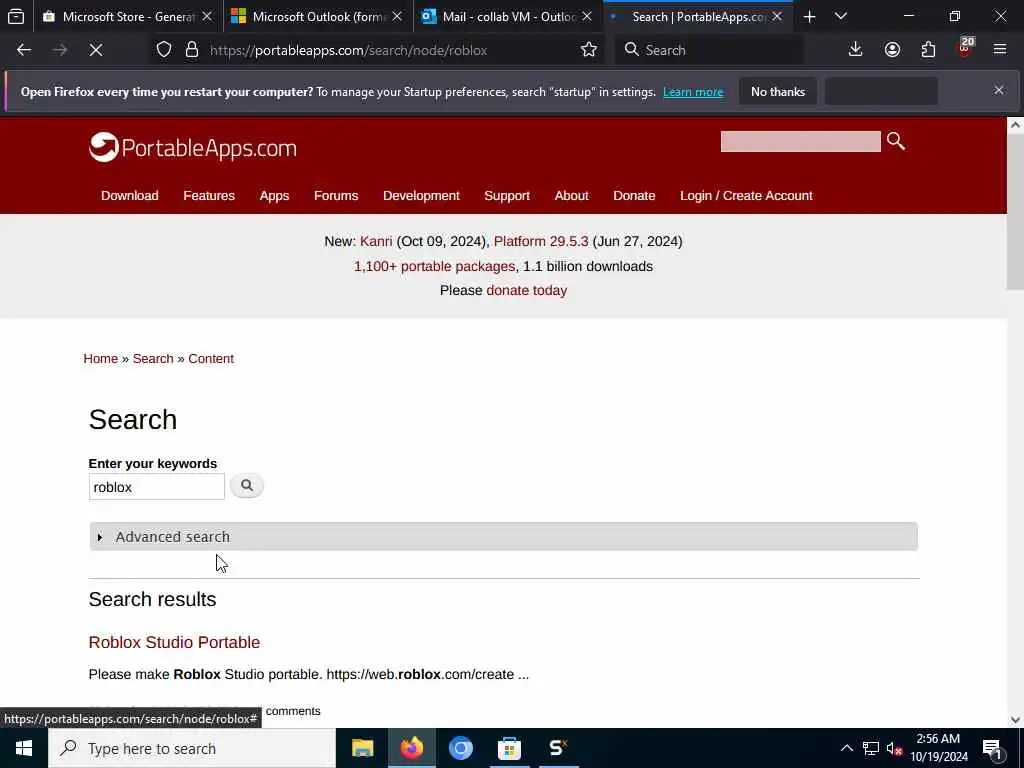Open the Firefox account profile icon

[892, 50]
